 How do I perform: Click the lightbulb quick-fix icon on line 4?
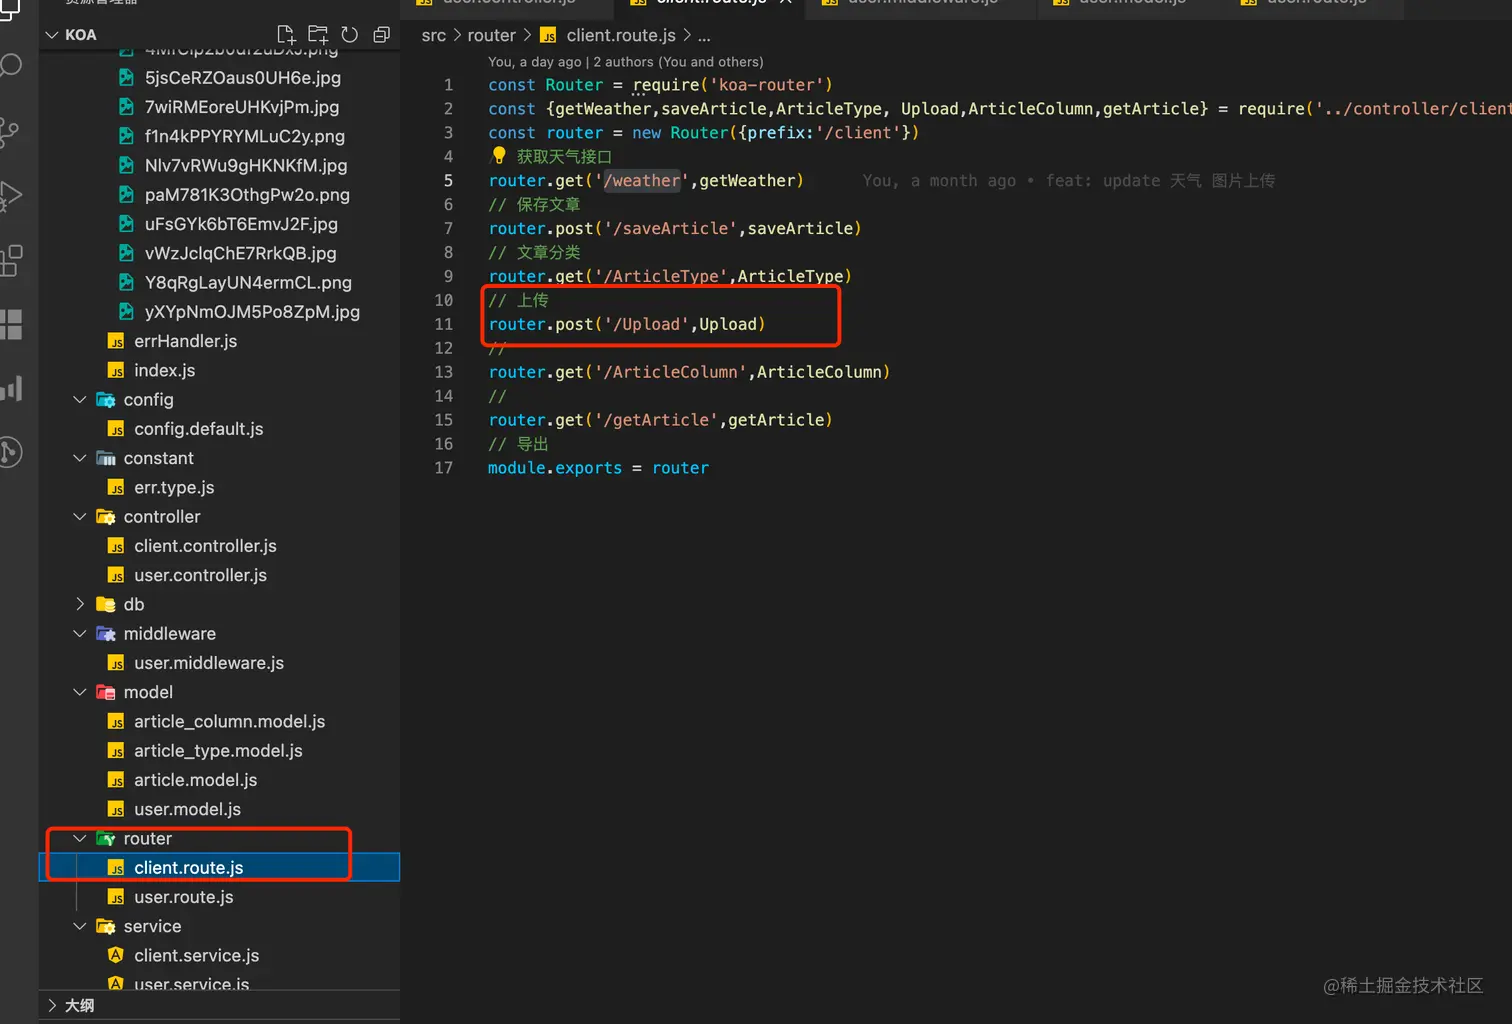[x=499, y=155]
